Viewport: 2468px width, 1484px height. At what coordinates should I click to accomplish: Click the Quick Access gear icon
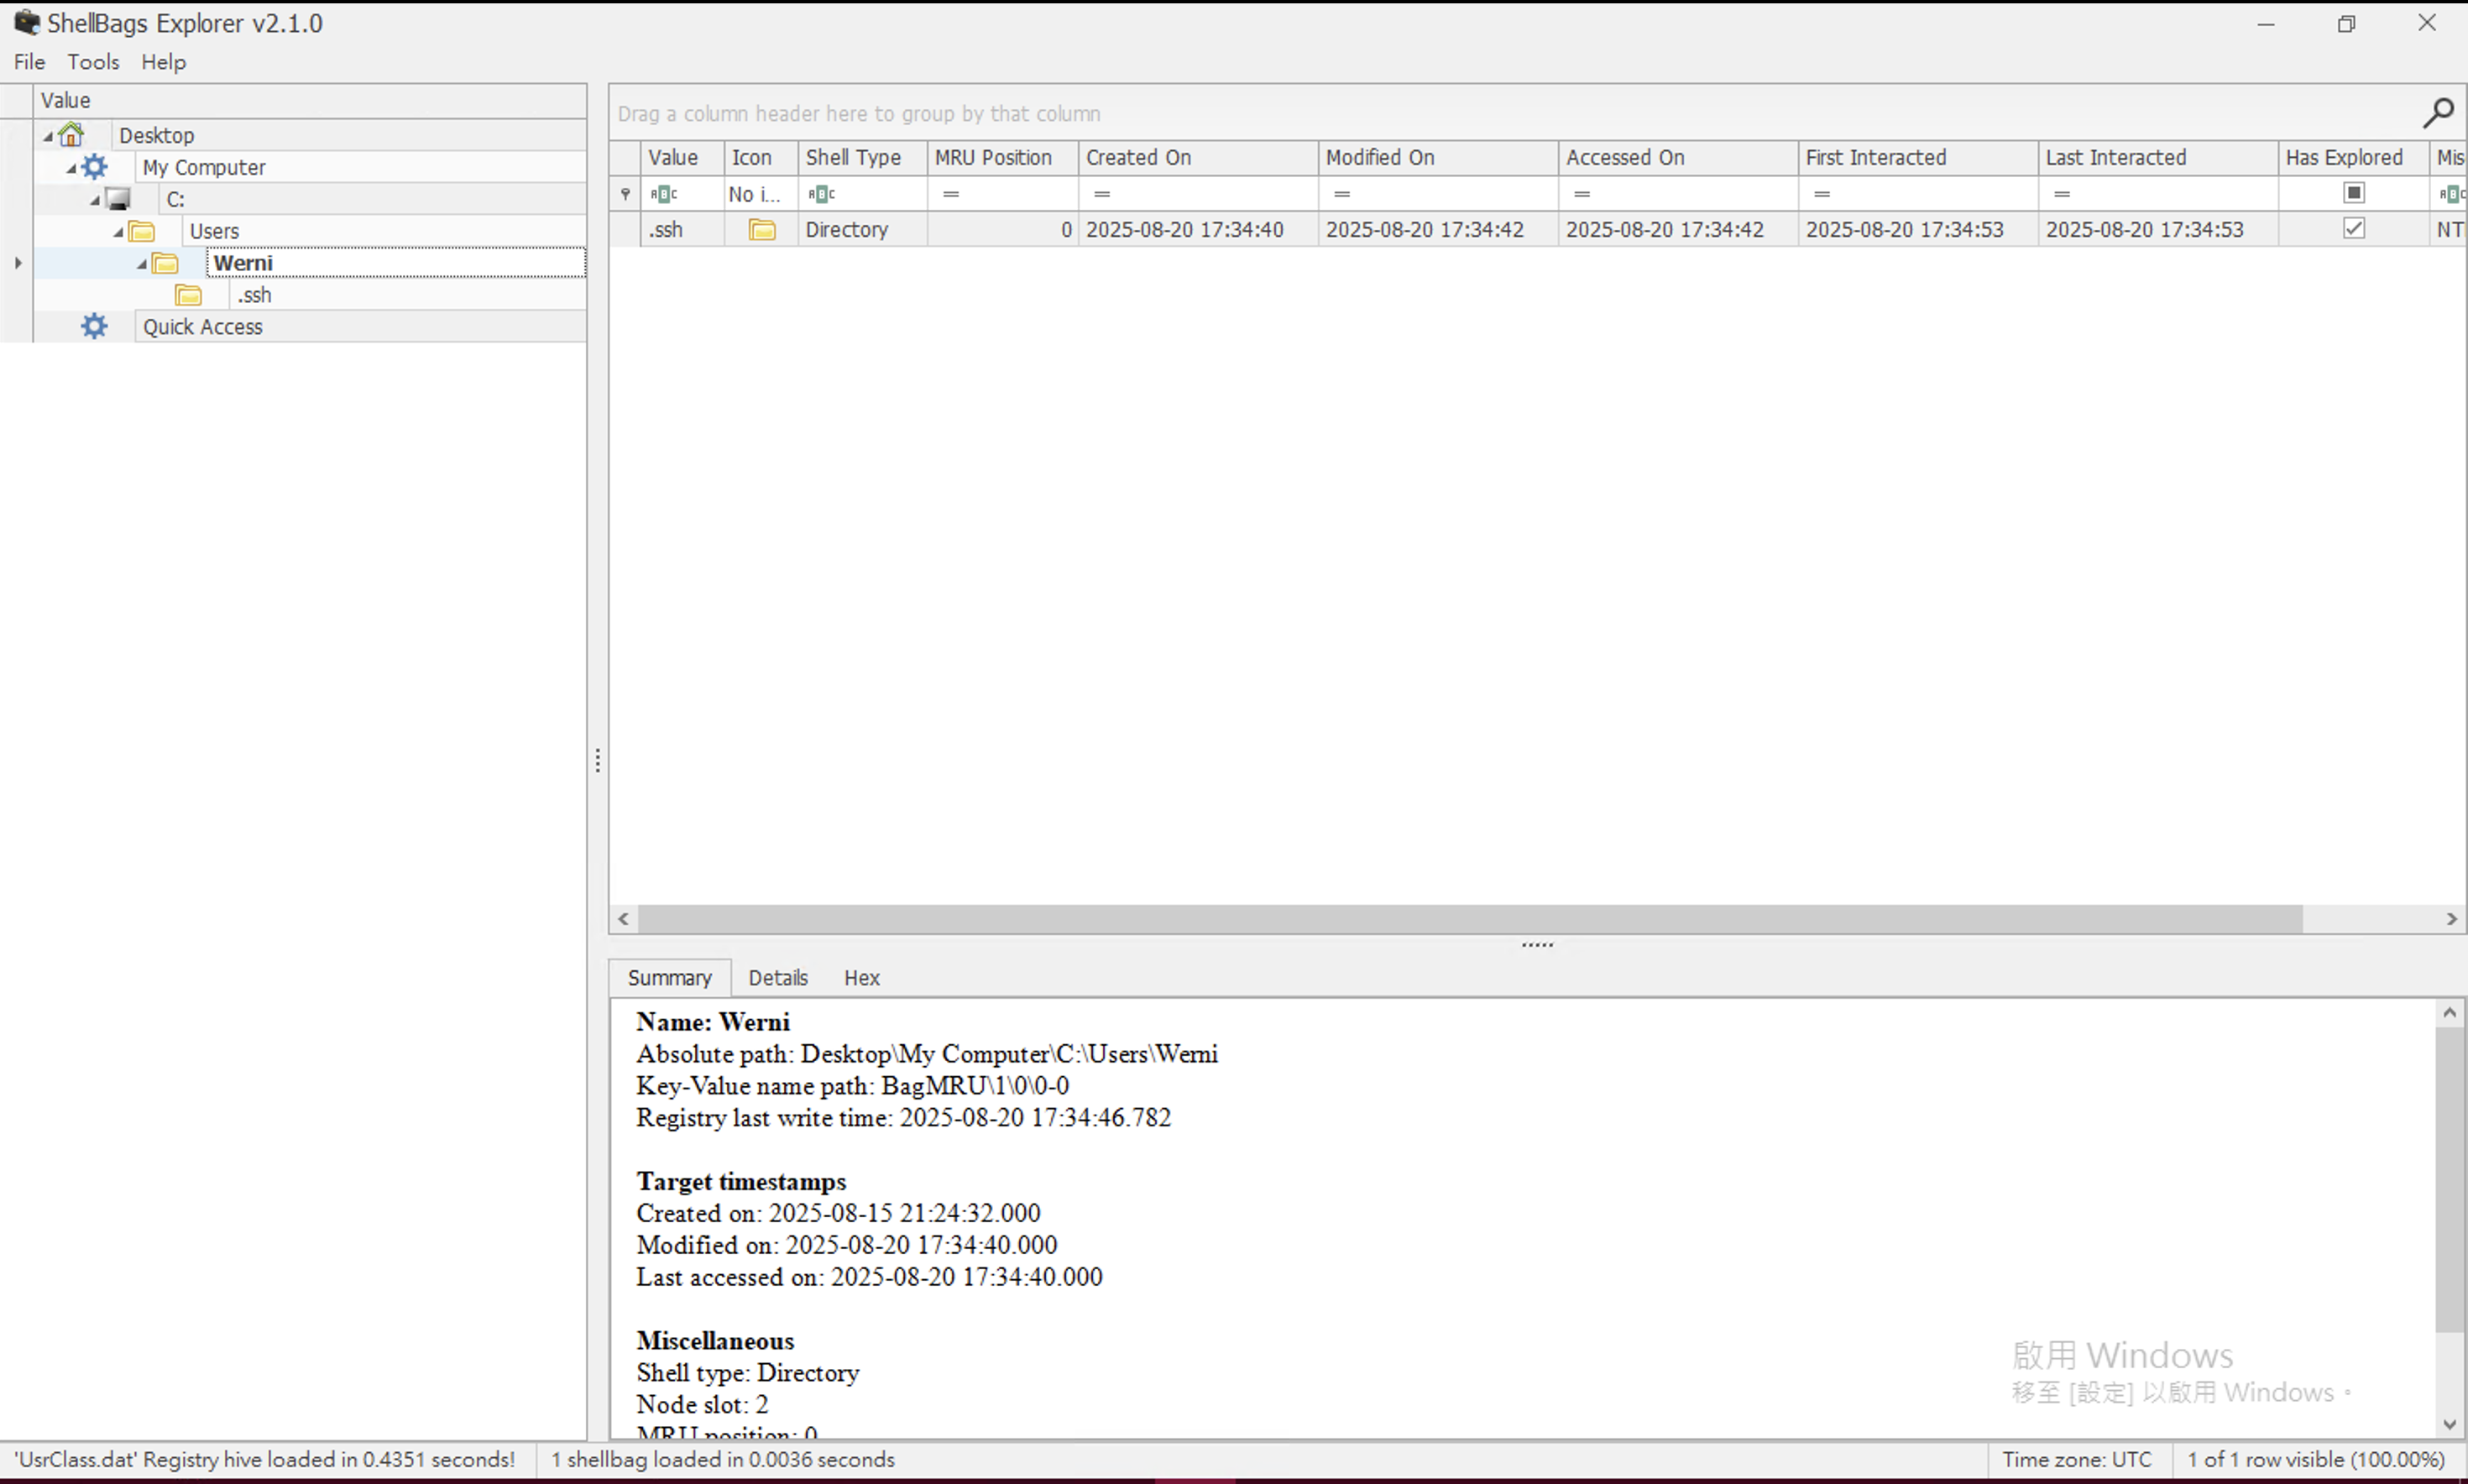[x=94, y=326]
